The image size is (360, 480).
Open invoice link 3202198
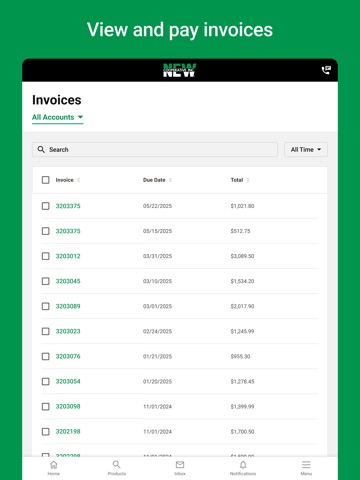[x=68, y=432]
